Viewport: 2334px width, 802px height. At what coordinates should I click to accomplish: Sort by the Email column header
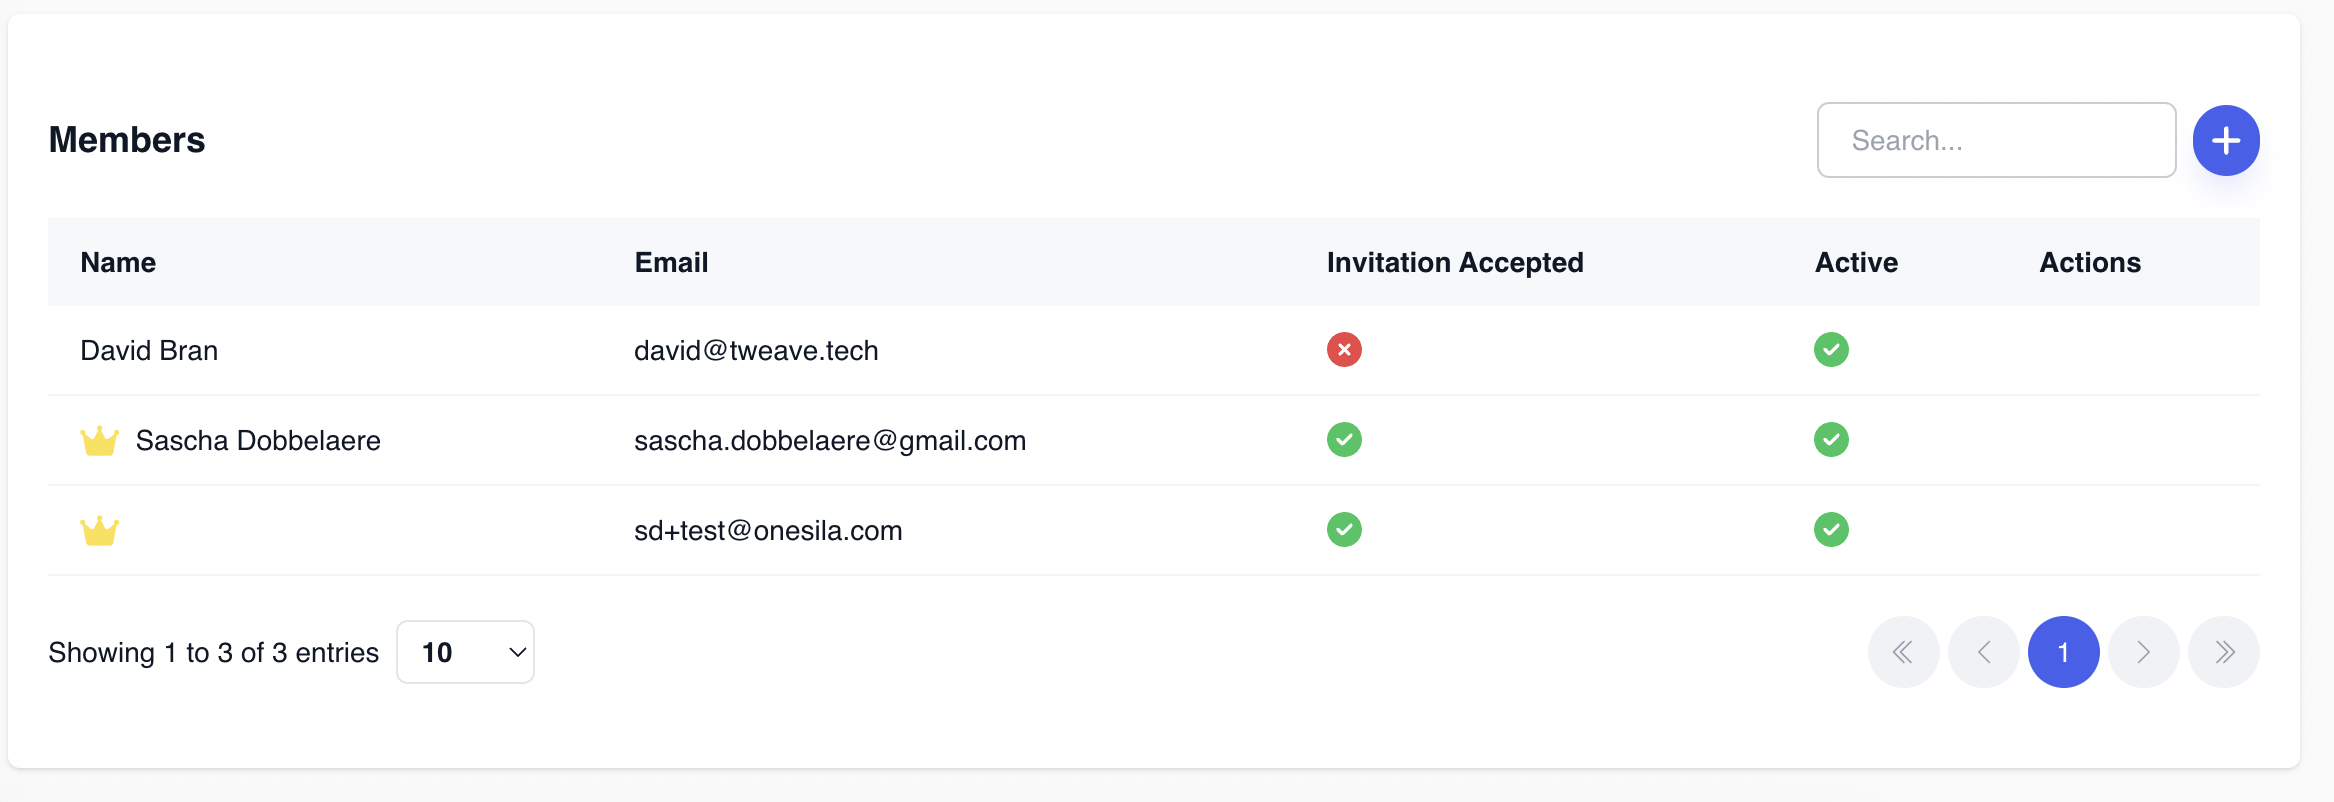coord(671,262)
